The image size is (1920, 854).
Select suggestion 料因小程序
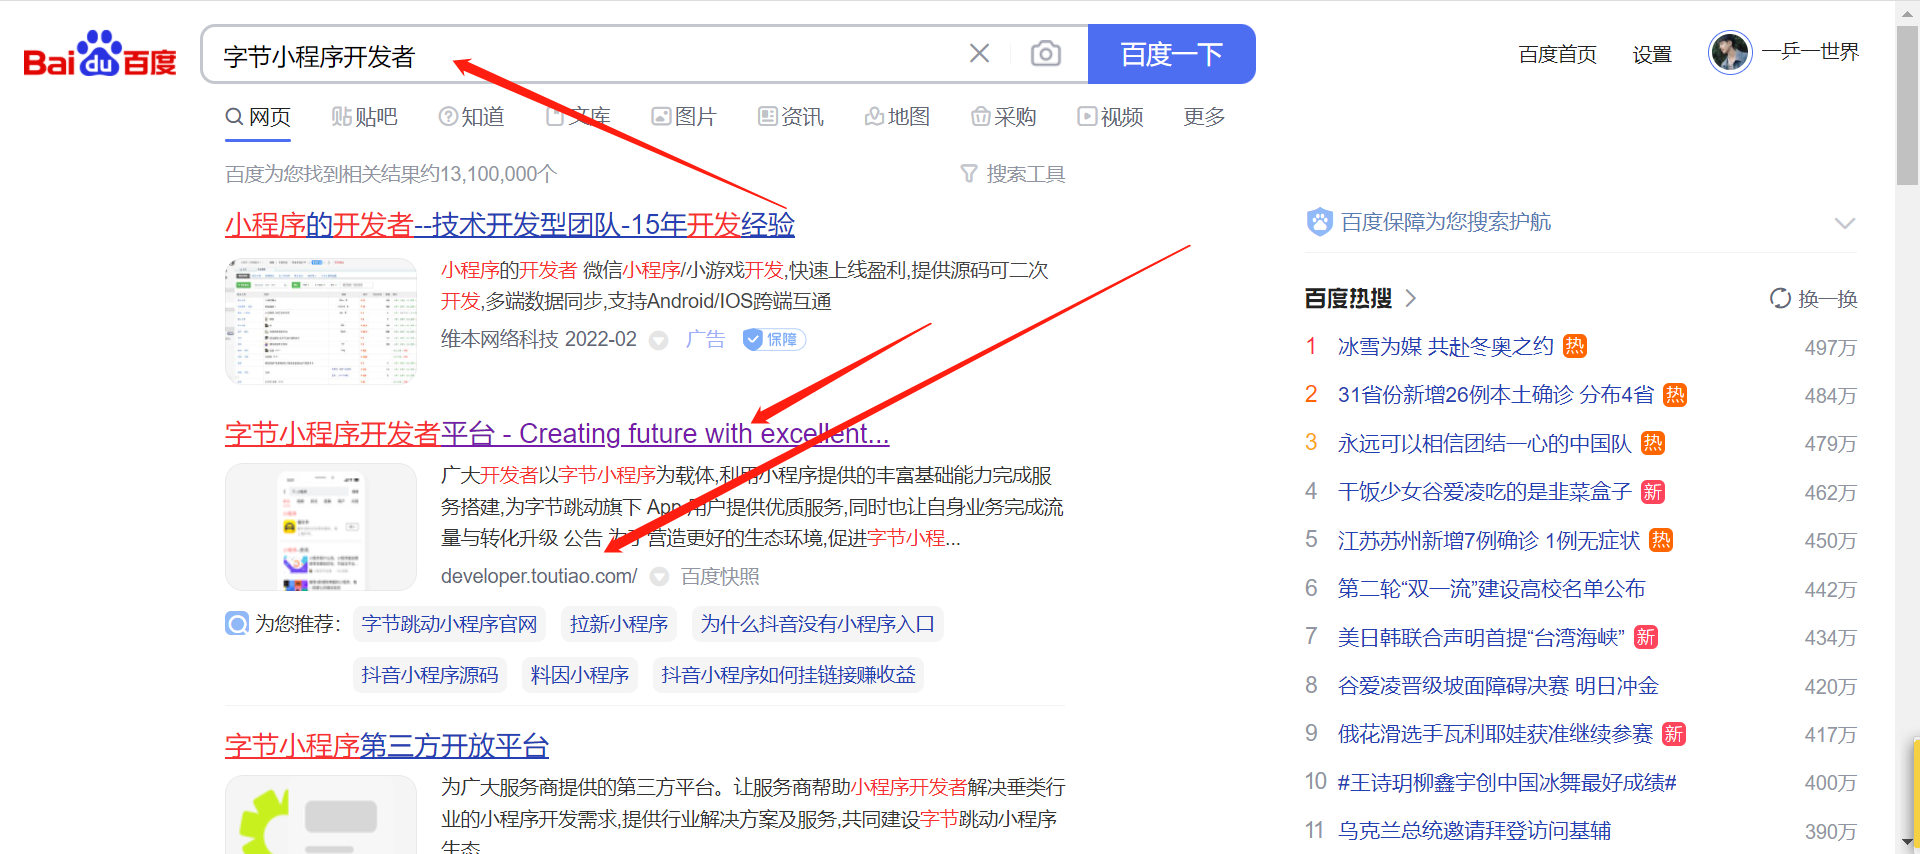[x=580, y=675]
